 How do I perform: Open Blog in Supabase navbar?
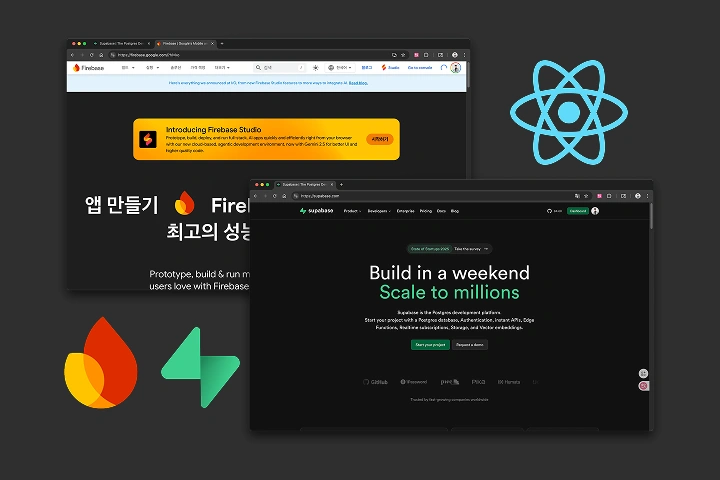455,211
